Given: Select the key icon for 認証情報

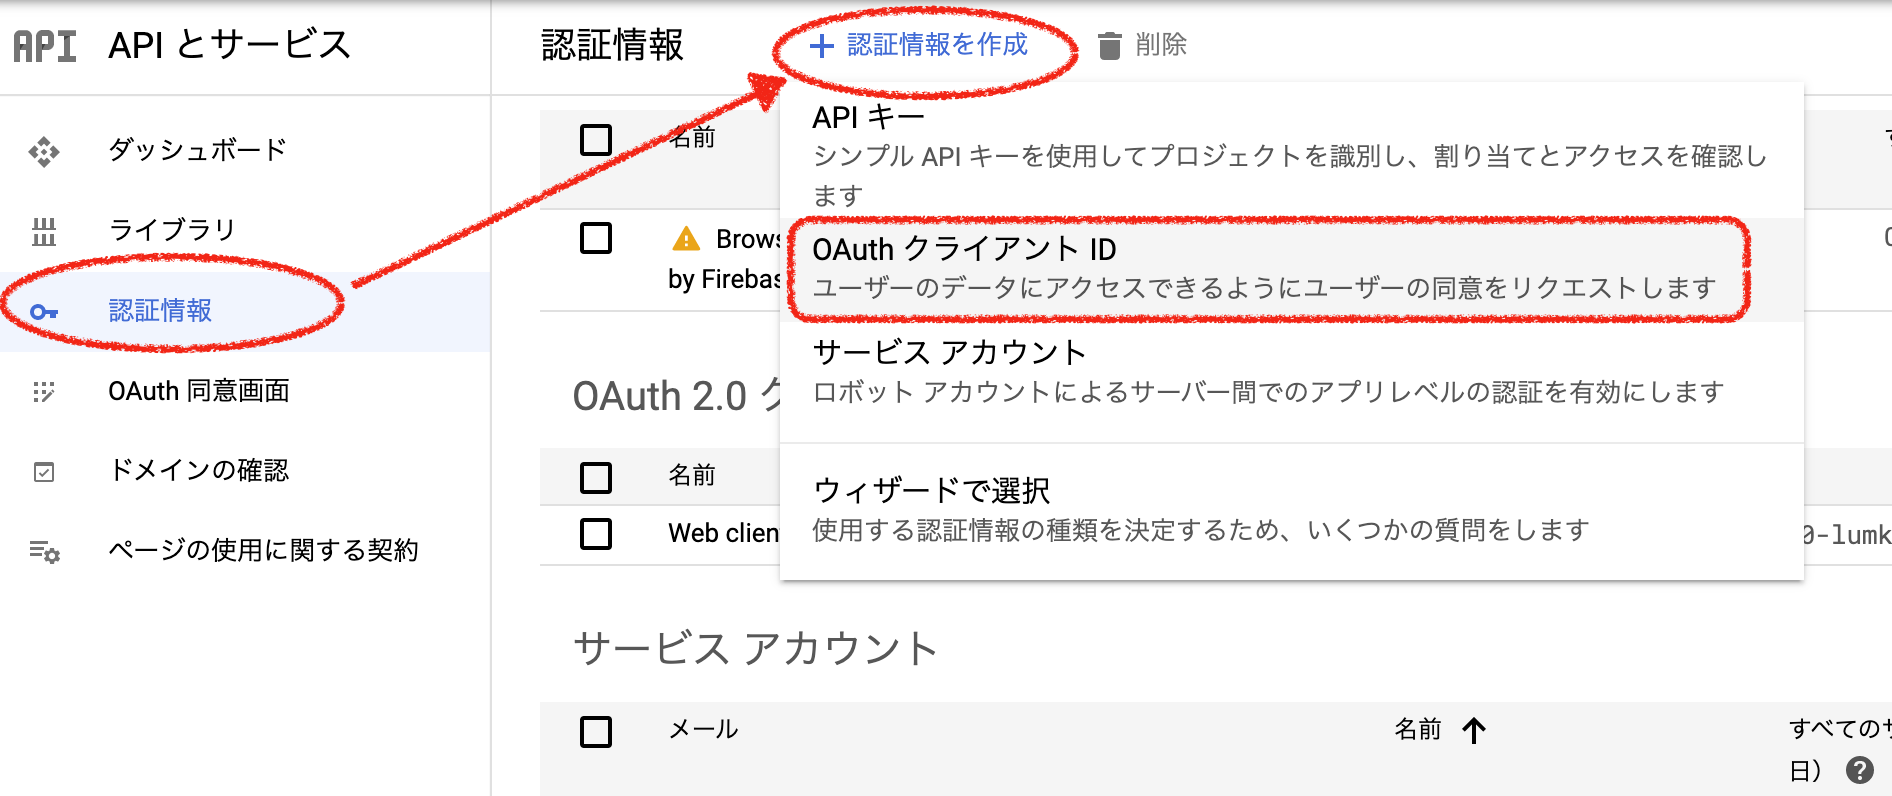Looking at the screenshot, I should click(44, 312).
